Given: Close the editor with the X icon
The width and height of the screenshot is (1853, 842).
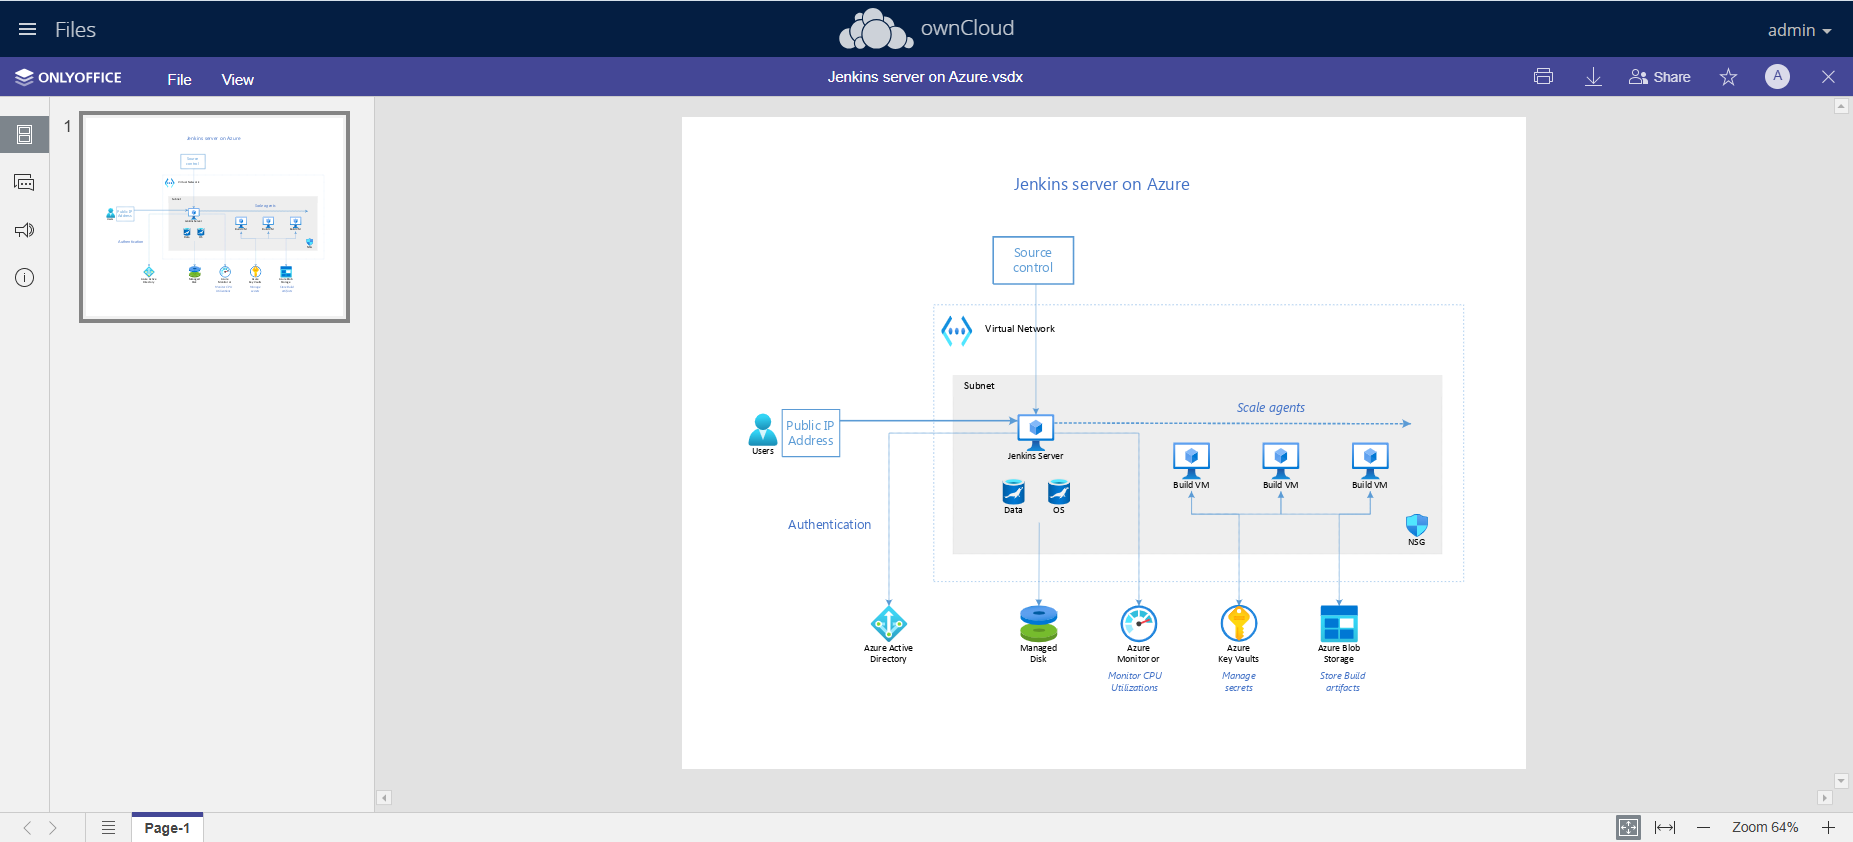Looking at the screenshot, I should tap(1828, 77).
